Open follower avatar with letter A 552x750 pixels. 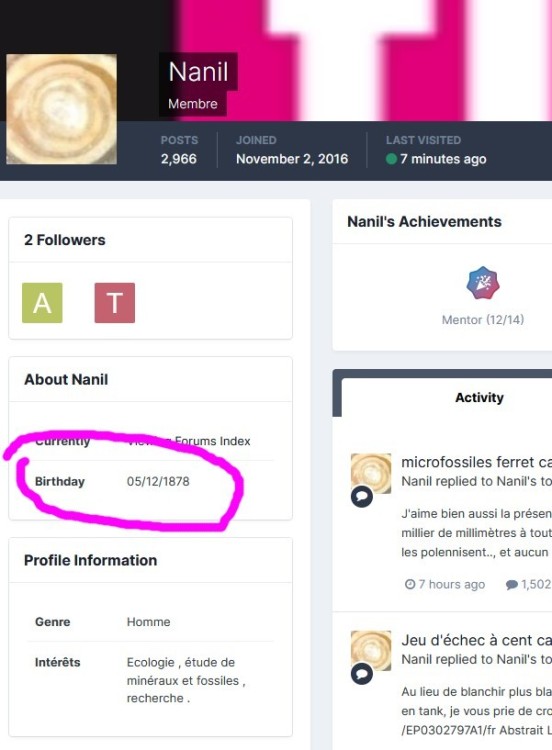click(42, 303)
